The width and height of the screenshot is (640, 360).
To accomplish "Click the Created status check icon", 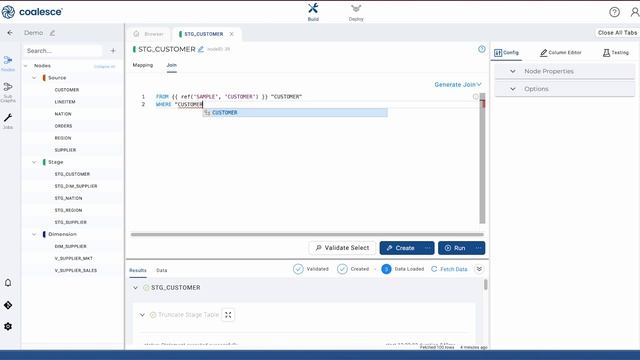I will [342, 269].
